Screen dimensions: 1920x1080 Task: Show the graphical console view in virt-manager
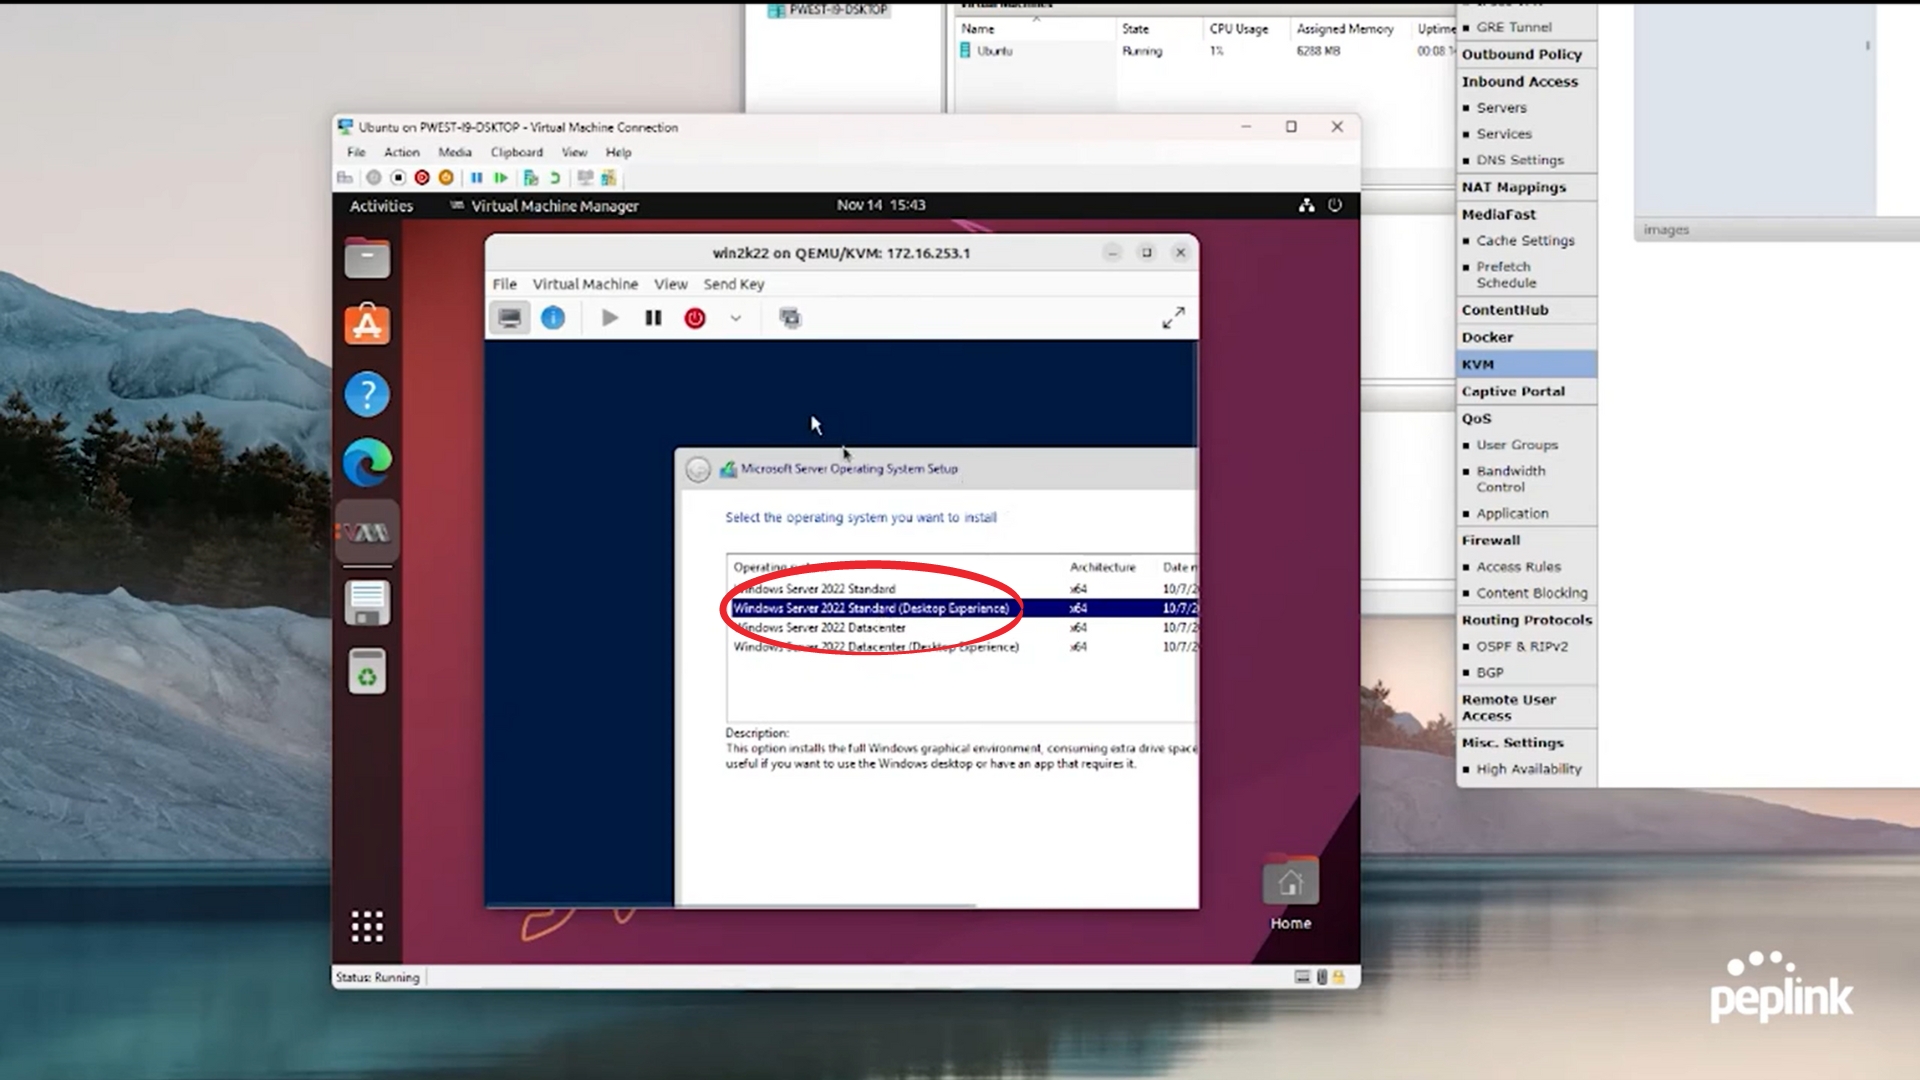(x=510, y=318)
